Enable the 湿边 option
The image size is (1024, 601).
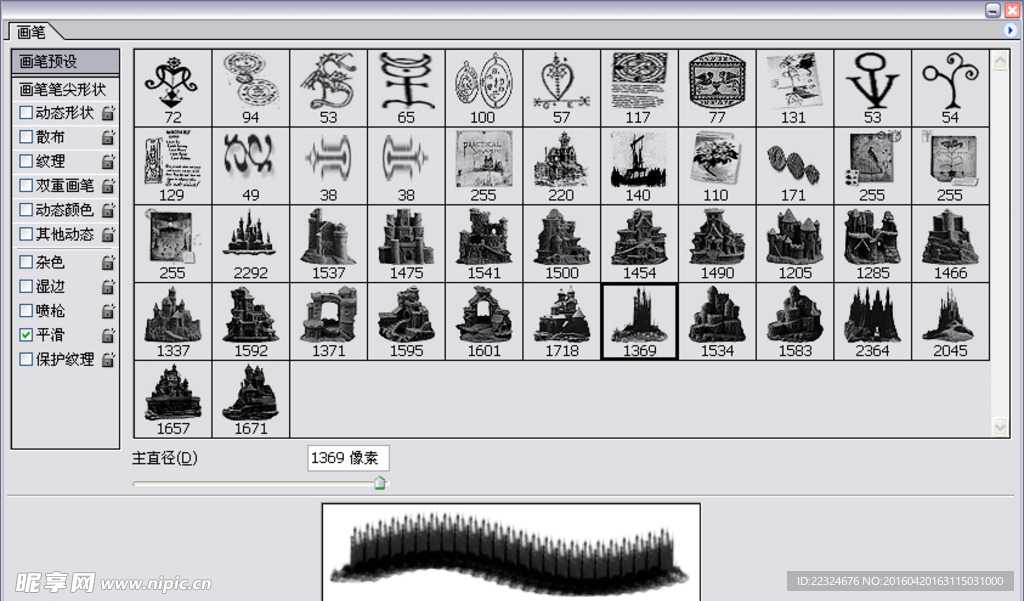pyautogui.click(x=27, y=287)
